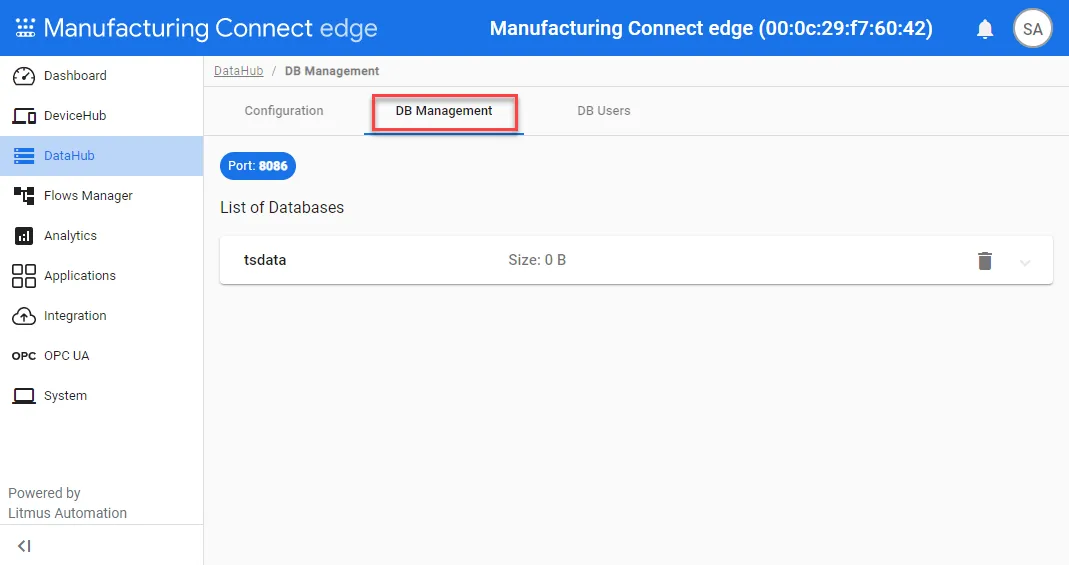This screenshot has width=1069, height=565.
Task: Go to Integration in the sidebar
Action: pyautogui.click(x=102, y=316)
